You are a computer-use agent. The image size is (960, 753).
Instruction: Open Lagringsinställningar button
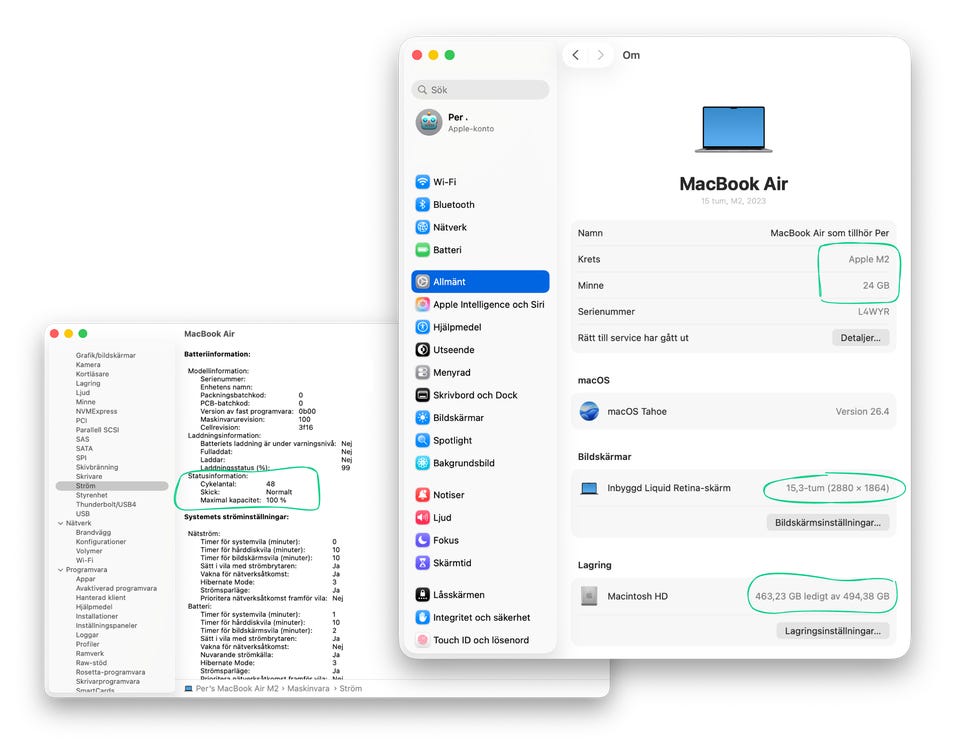pos(833,631)
